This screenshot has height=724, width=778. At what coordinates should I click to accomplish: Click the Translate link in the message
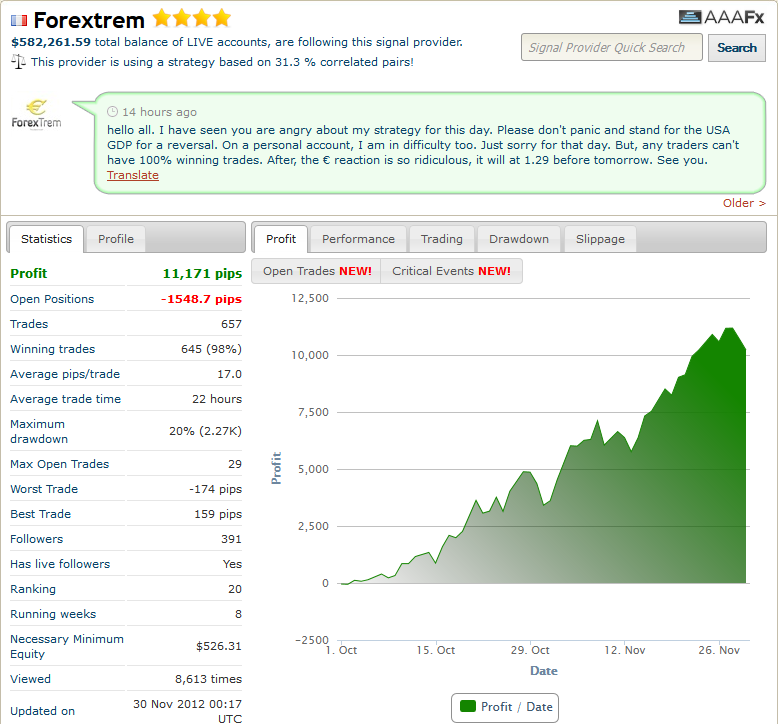(133, 175)
